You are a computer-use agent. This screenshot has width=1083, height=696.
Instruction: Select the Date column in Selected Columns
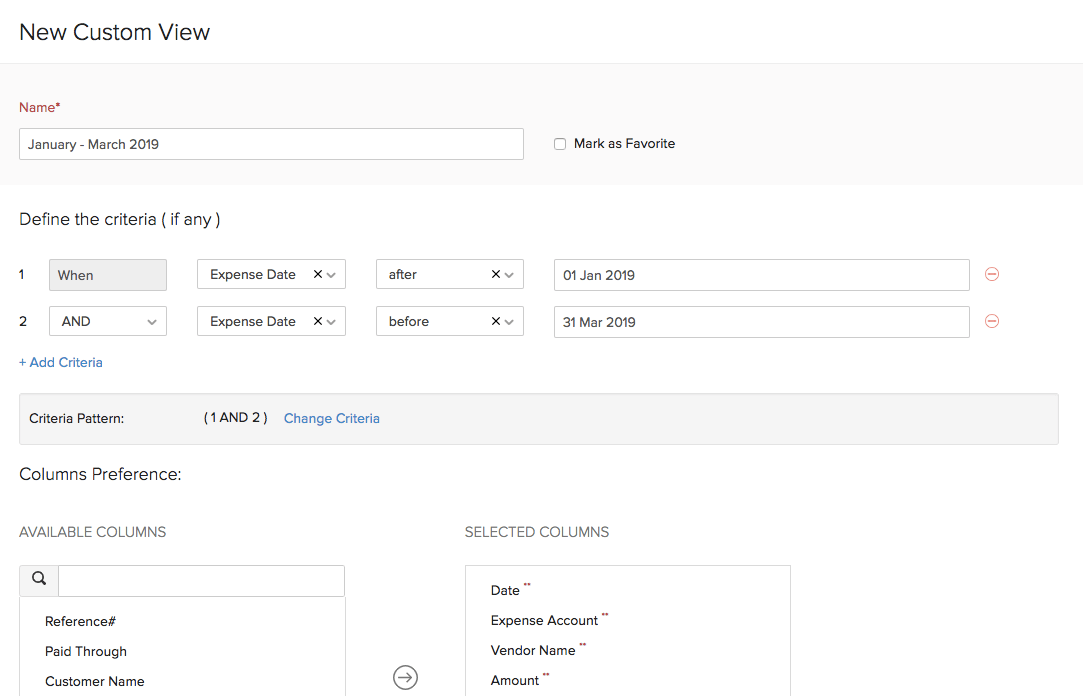(x=502, y=590)
